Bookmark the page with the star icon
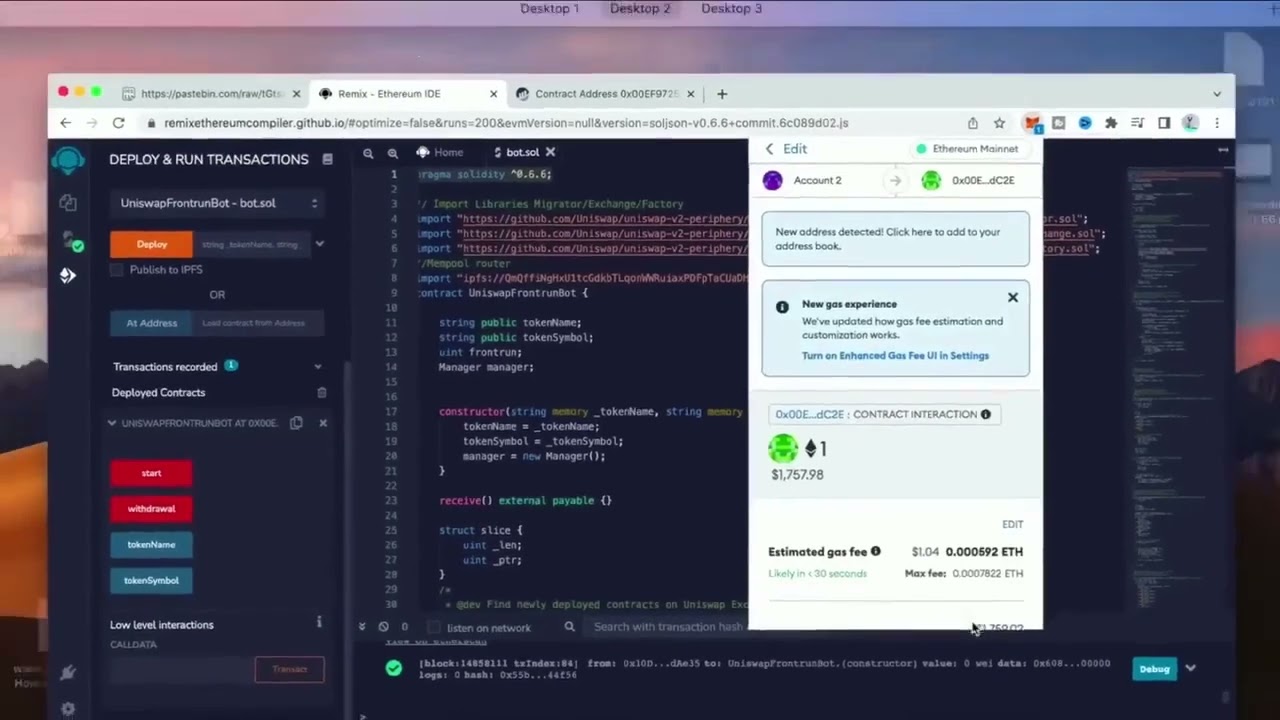 (x=999, y=123)
